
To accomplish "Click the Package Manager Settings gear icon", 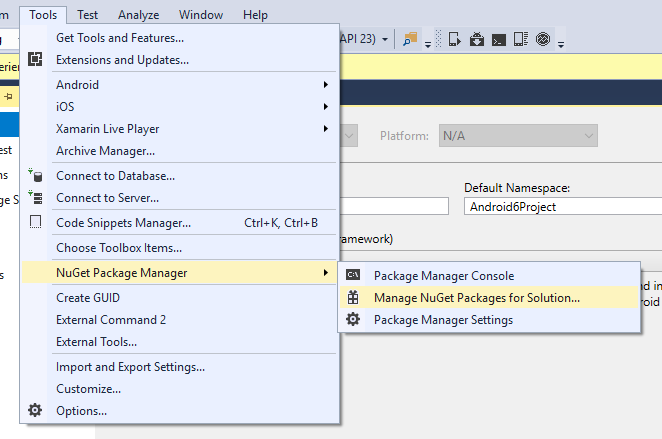I will tap(353, 319).
